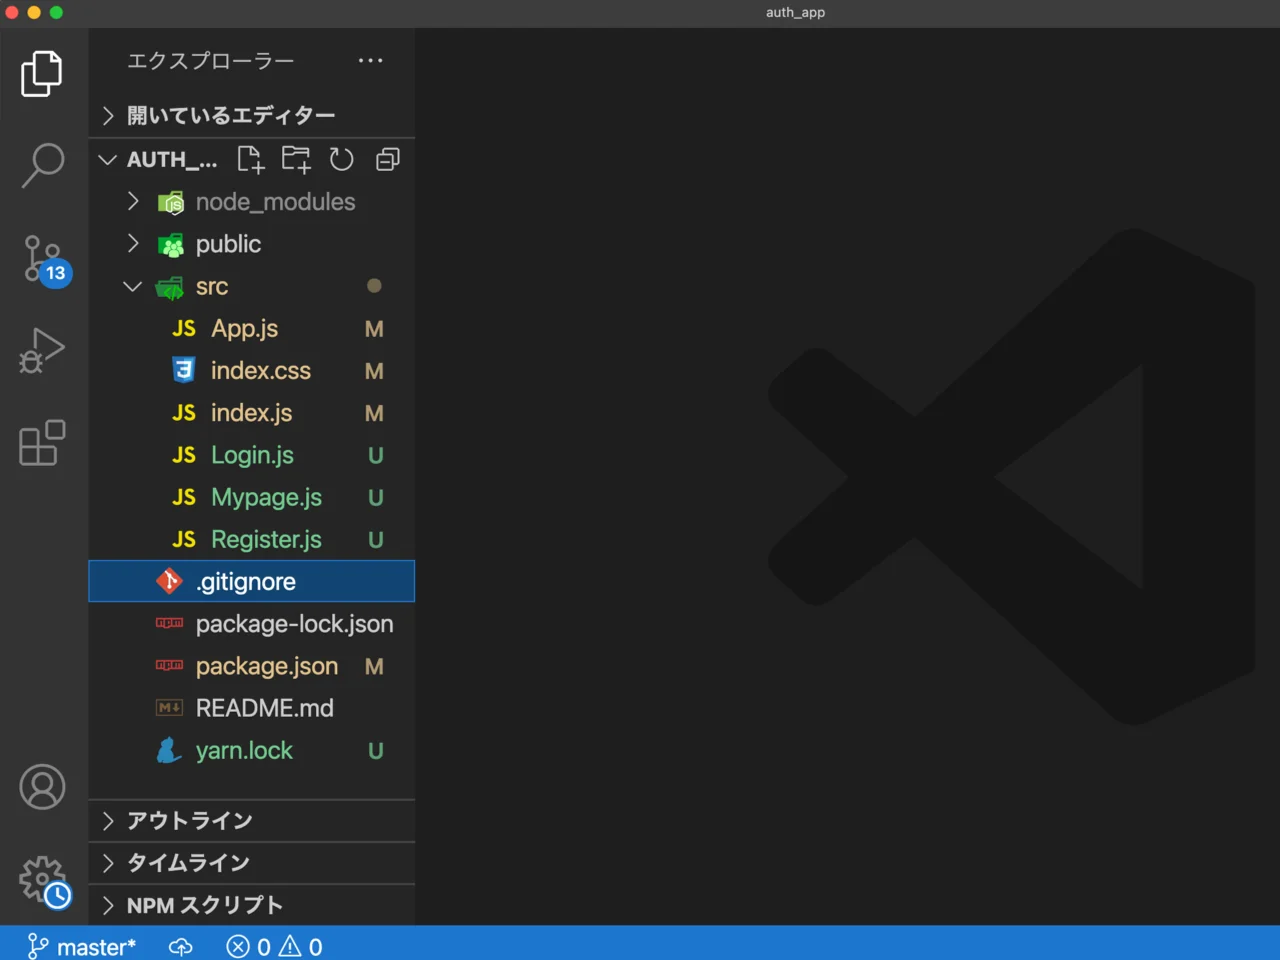Open the Manage settings gear icon
Screen dimensions: 1280x960
(41, 879)
